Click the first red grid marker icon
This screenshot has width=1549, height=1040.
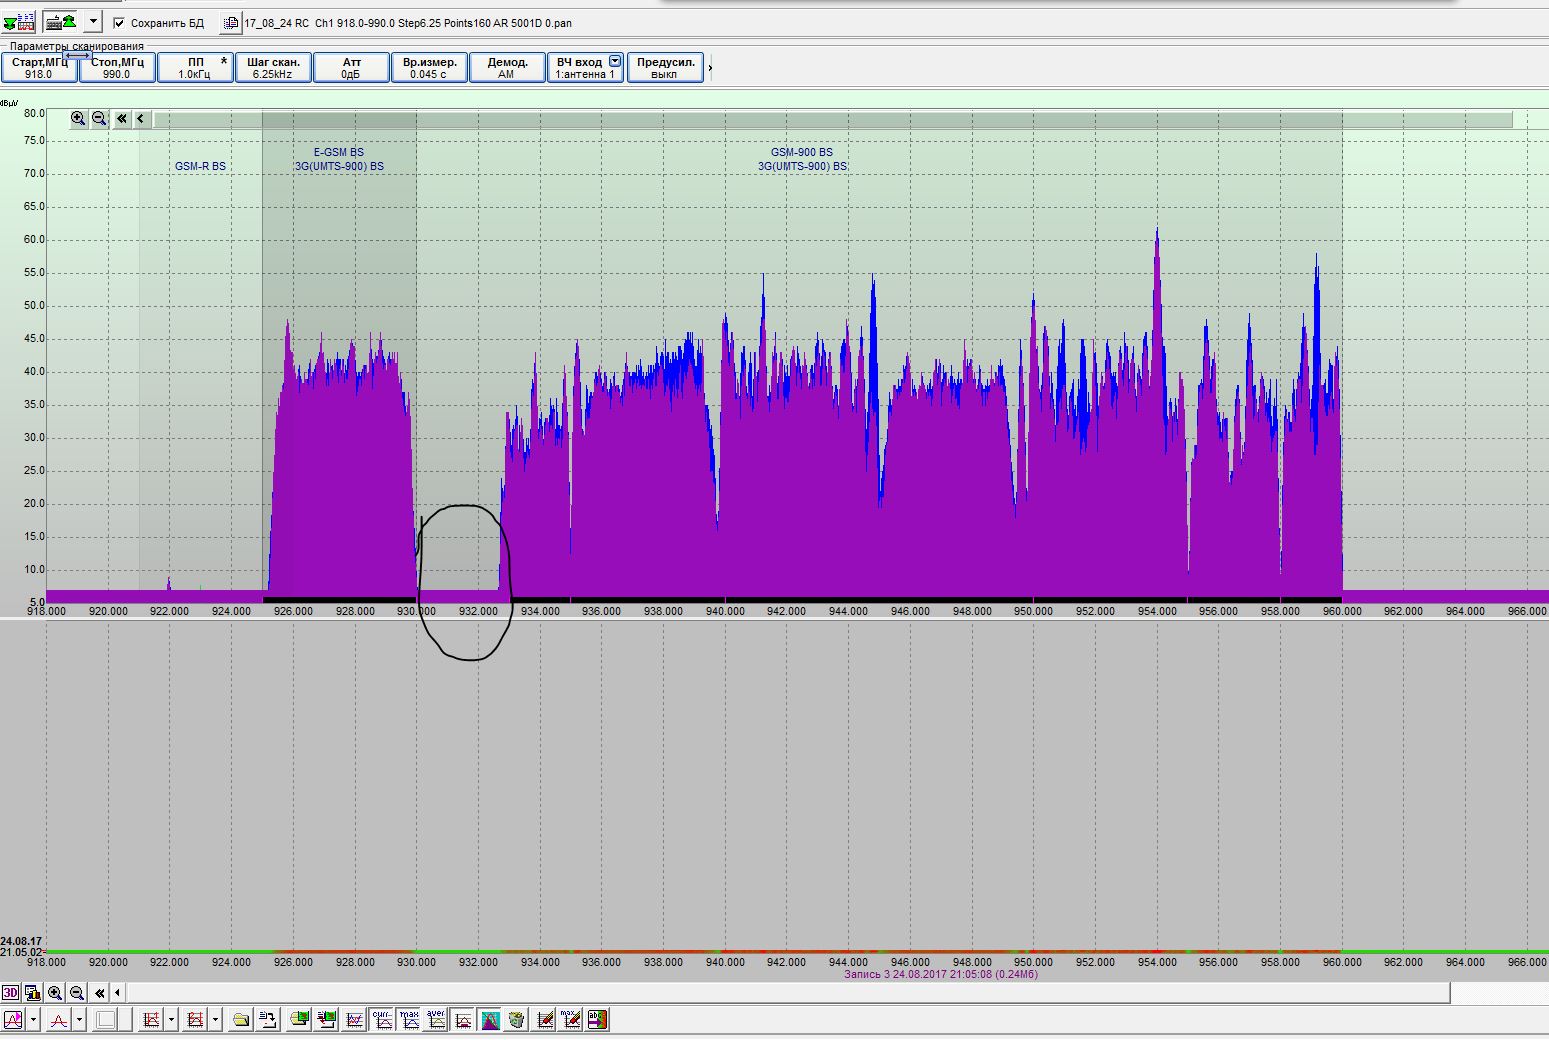tap(152, 1020)
